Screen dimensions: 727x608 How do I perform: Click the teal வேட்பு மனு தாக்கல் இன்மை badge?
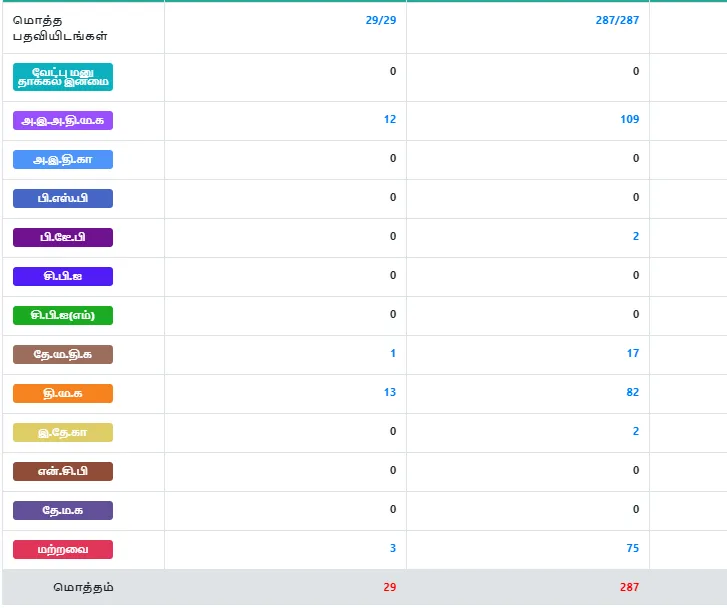coord(63,77)
